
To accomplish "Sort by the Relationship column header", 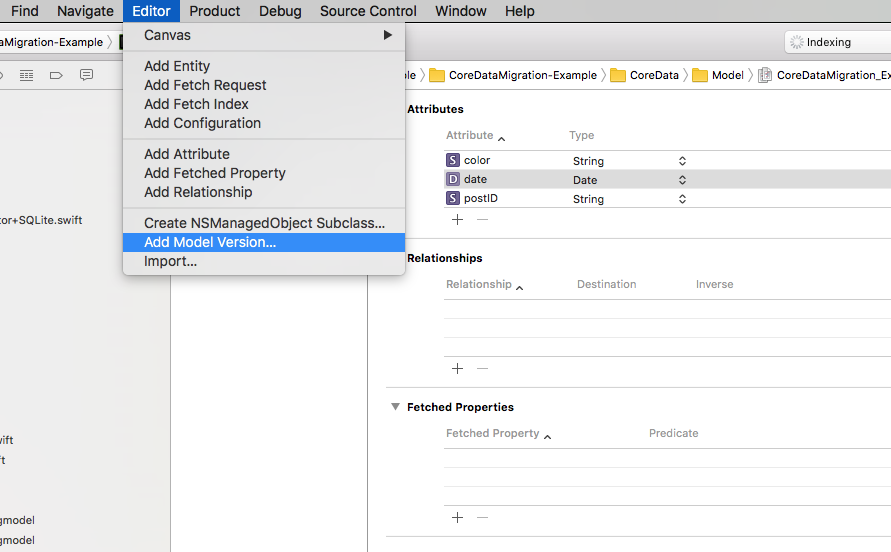I will [484, 284].
